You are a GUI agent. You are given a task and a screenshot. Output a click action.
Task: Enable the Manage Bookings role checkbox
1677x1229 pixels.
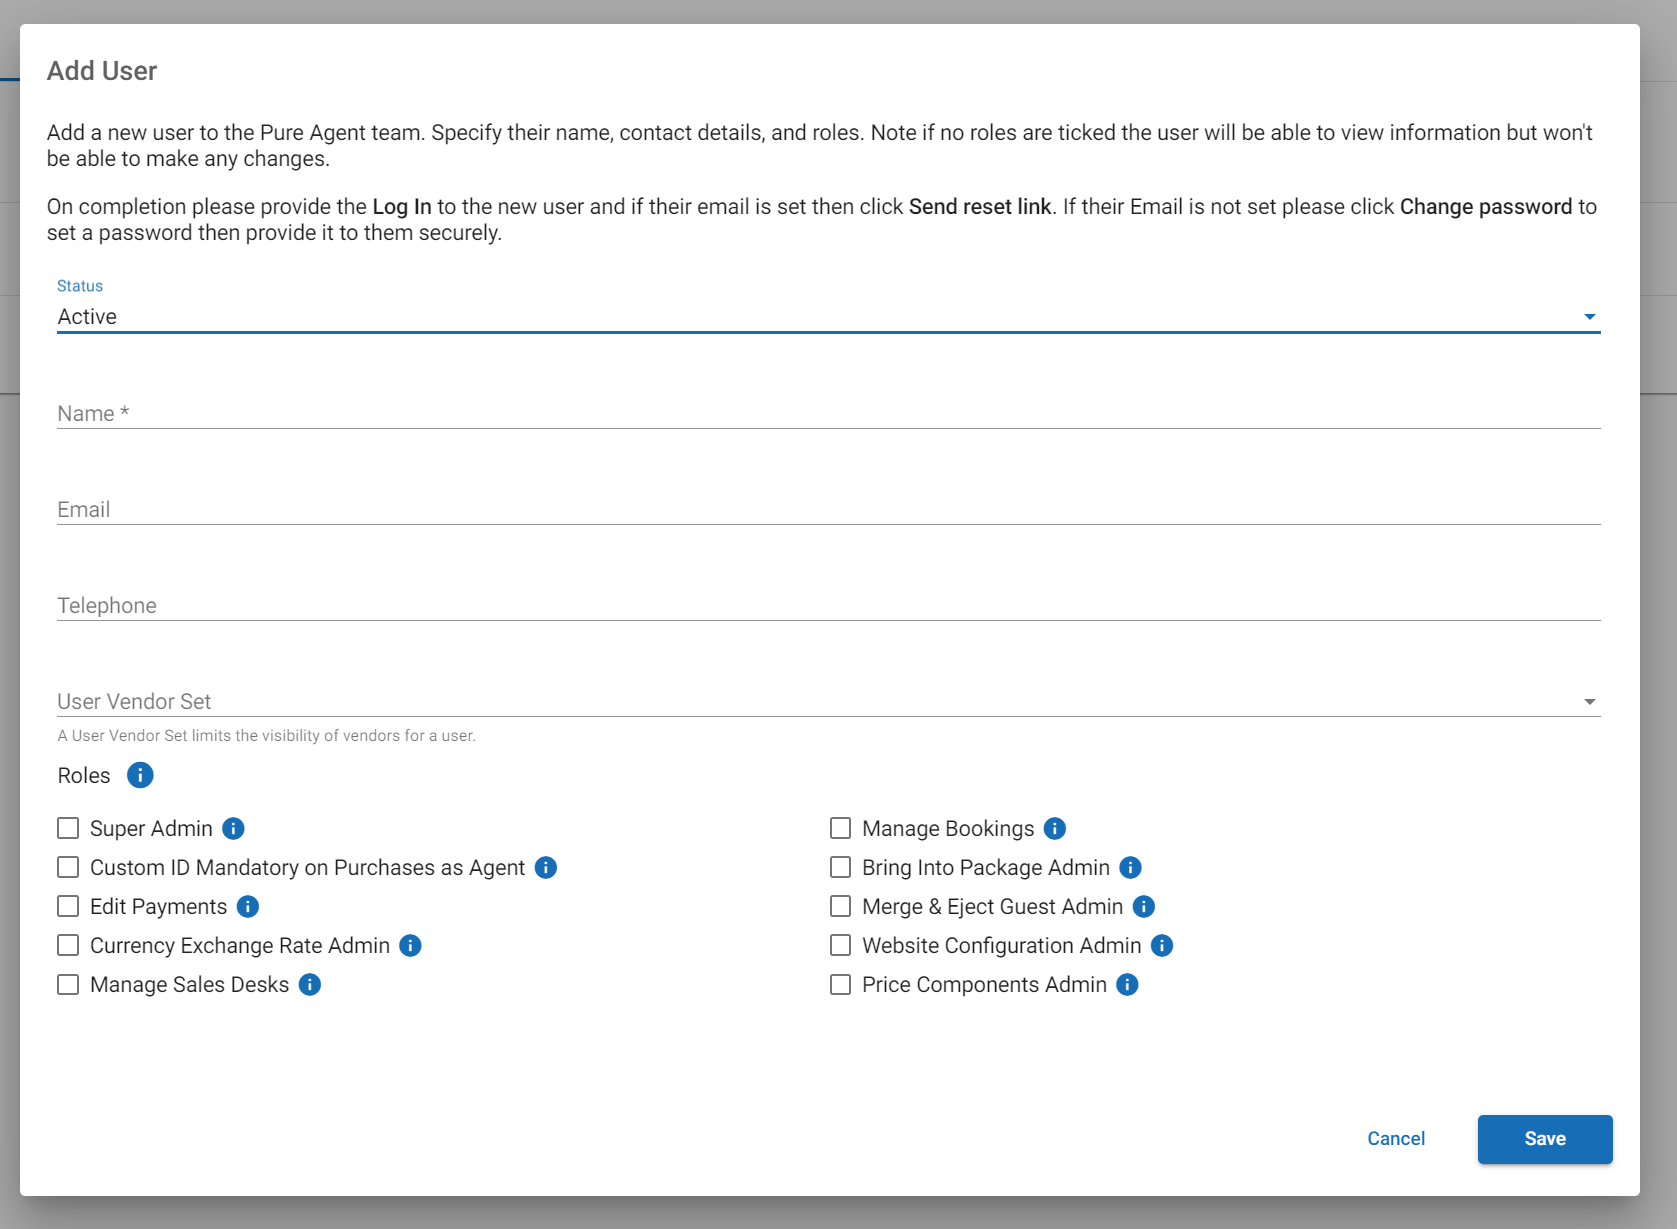pyautogui.click(x=840, y=828)
